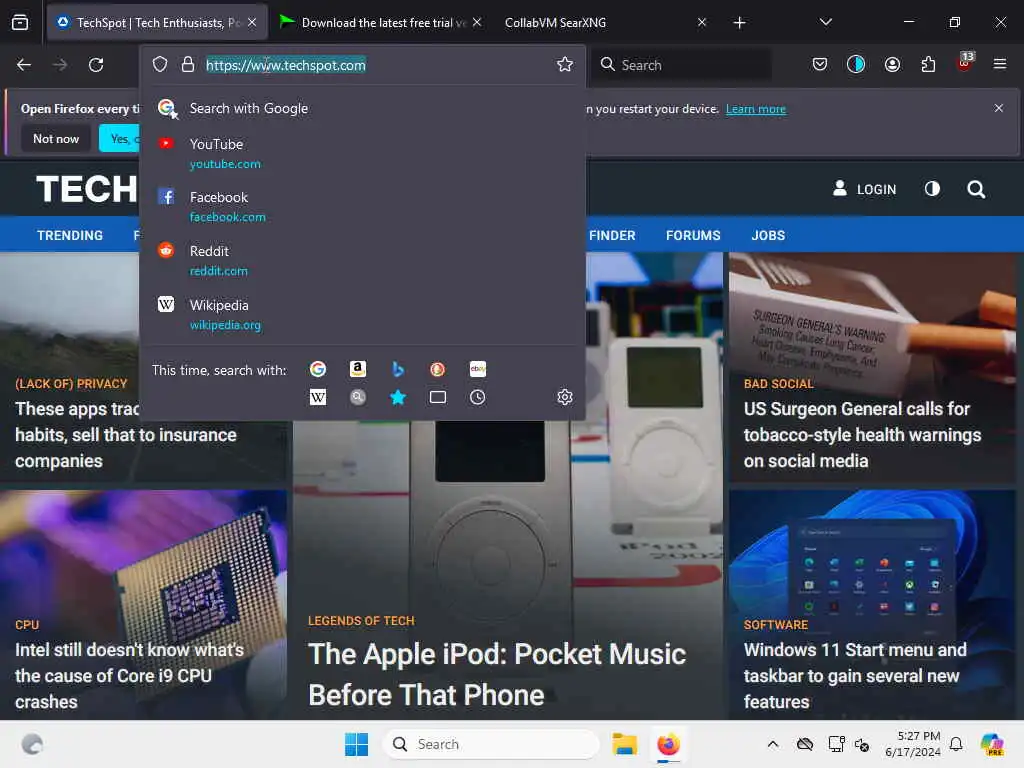
Task: Dismiss the notification bar with X
Action: tap(999, 108)
